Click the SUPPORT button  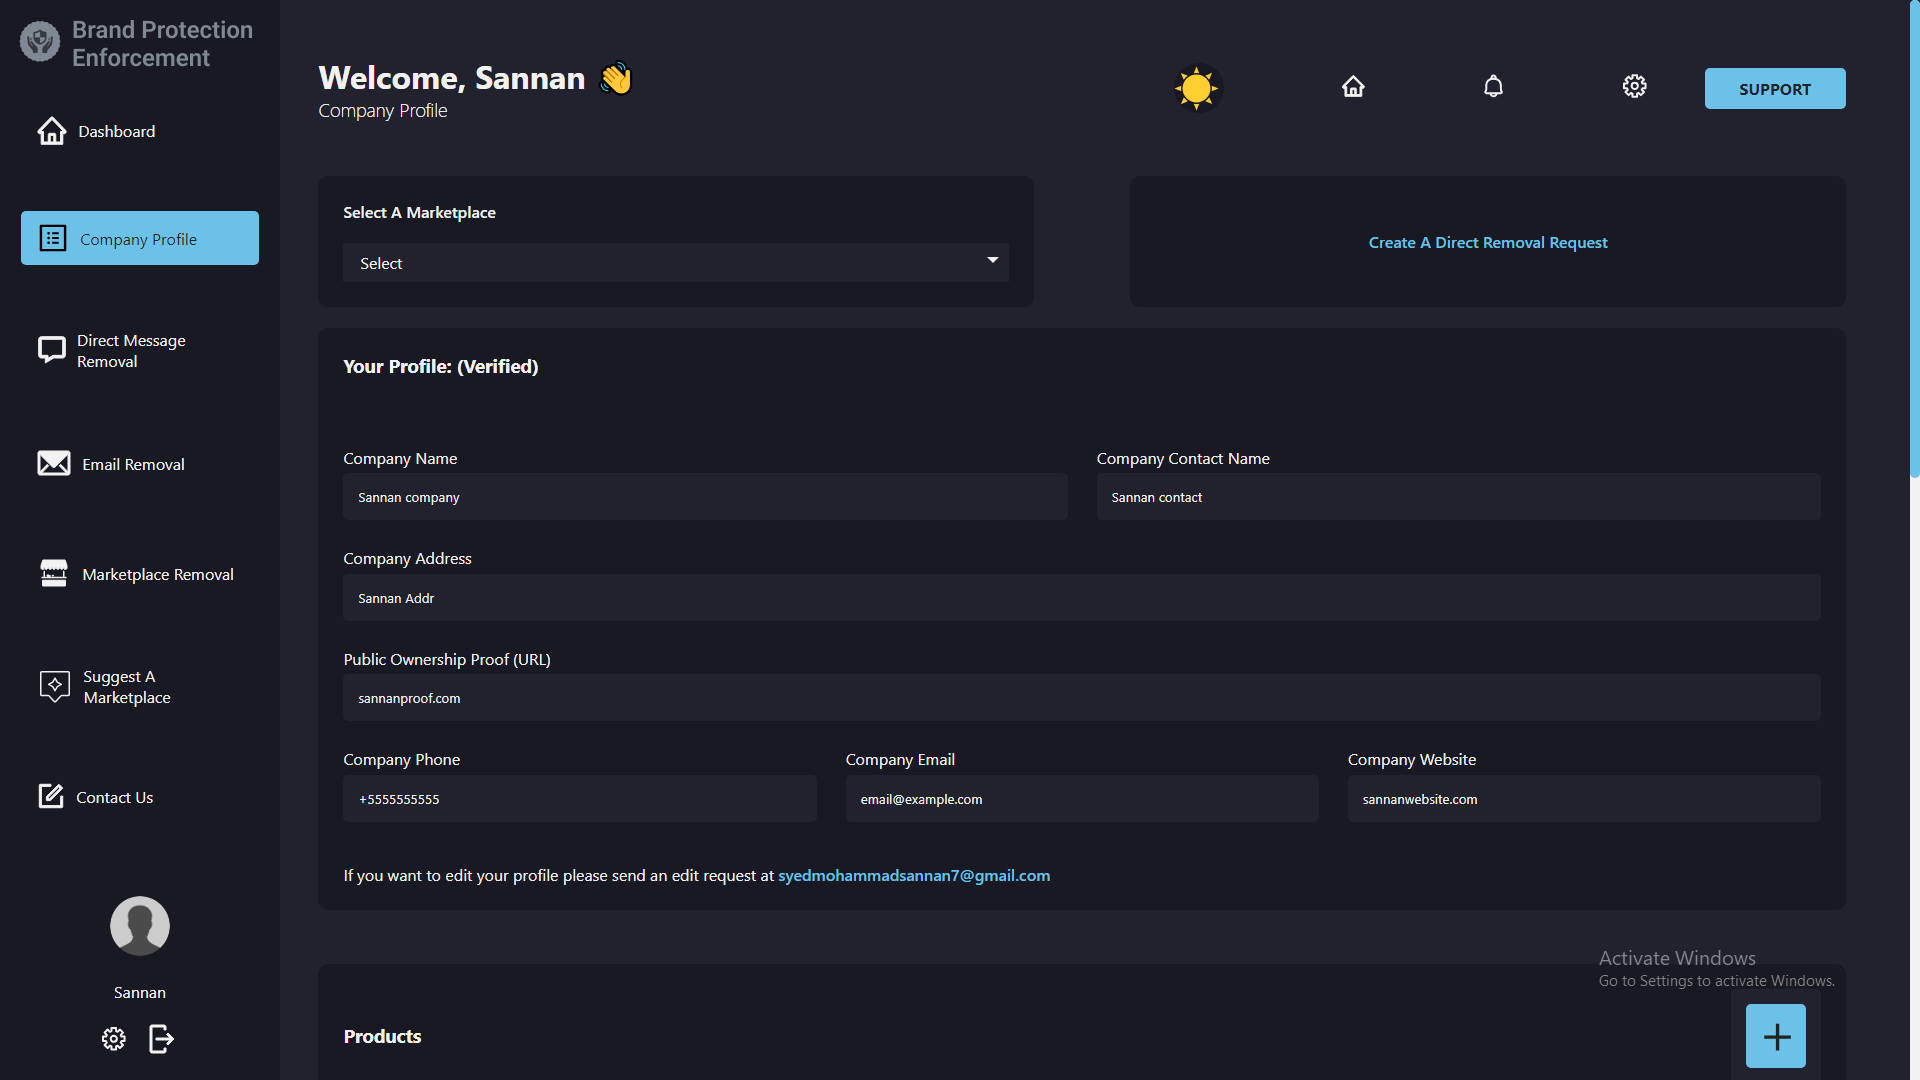(1775, 88)
